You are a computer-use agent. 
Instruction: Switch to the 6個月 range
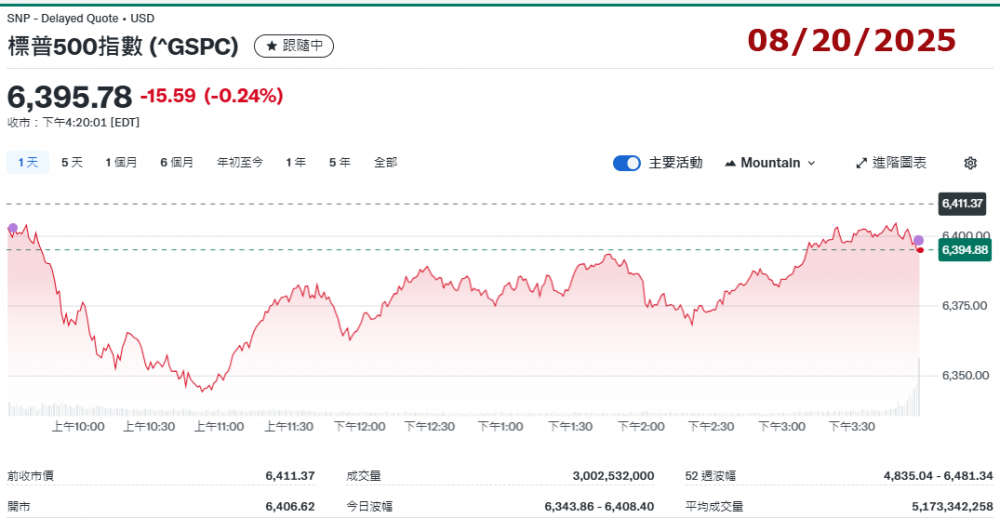coord(177,162)
